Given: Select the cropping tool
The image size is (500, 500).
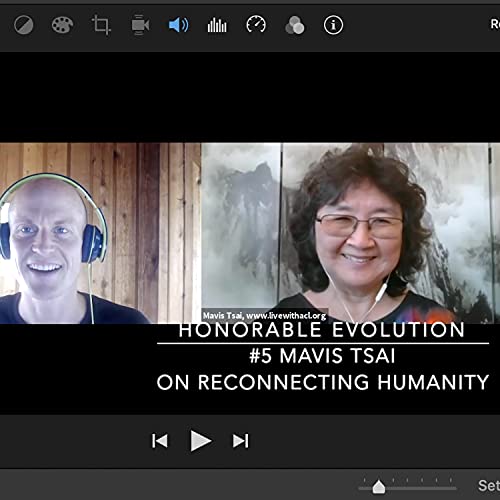Looking at the screenshot, I should pos(101,25).
